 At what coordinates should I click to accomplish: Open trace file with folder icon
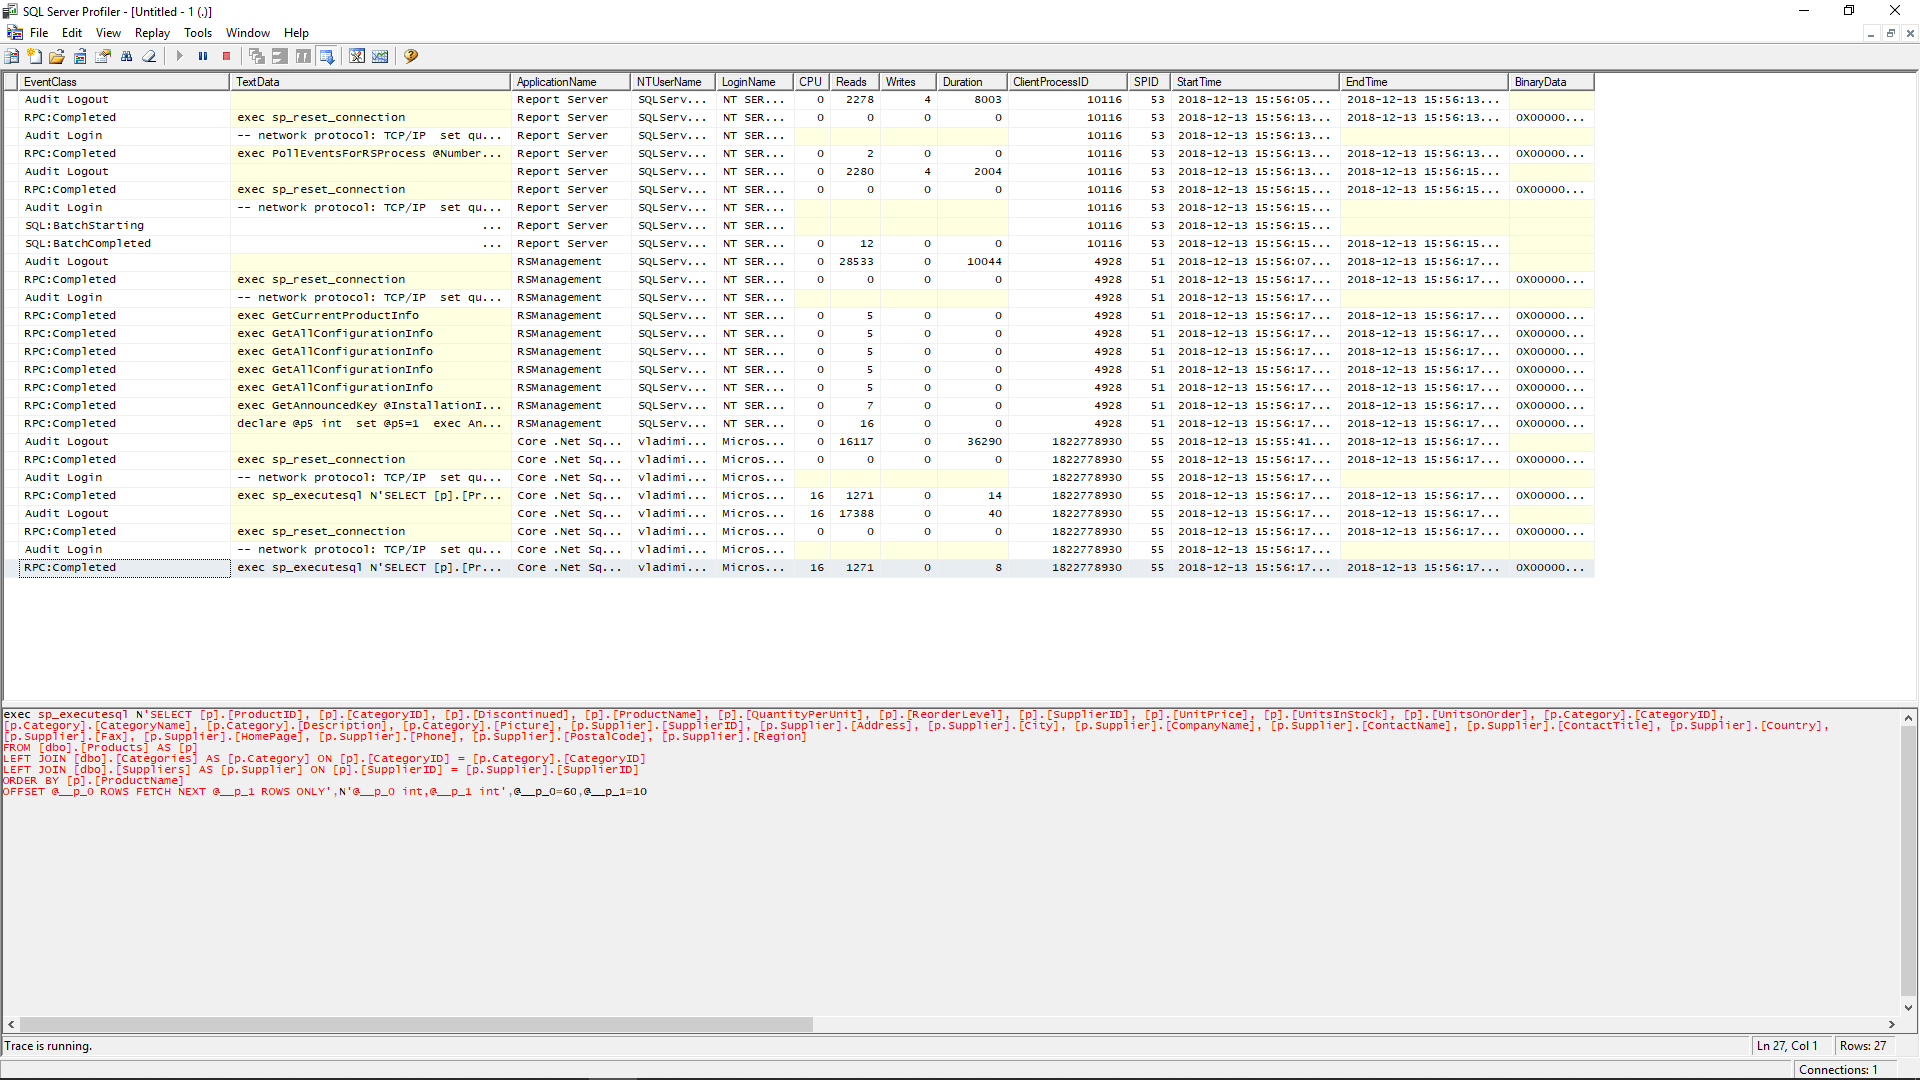click(x=57, y=56)
